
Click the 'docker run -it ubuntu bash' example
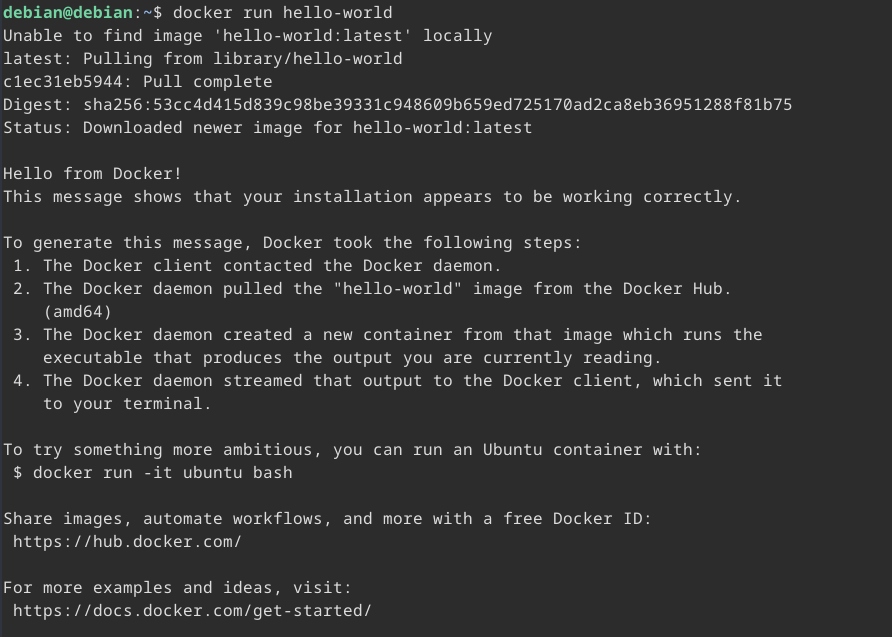click(162, 472)
